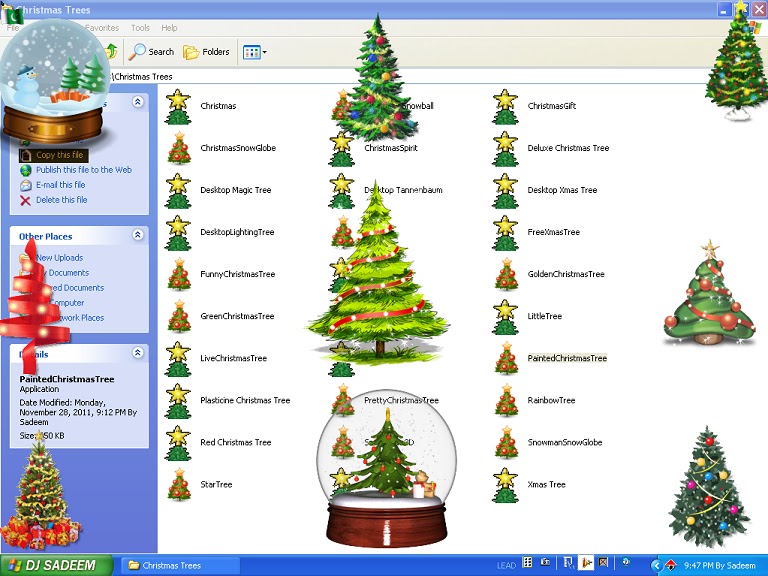768x576 pixels.
Task: Click the taskbar clock
Action: pos(720,566)
